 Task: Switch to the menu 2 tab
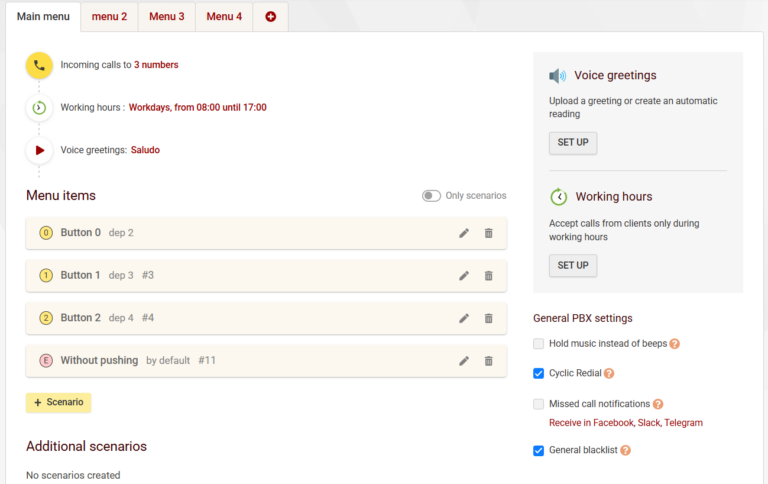109,17
